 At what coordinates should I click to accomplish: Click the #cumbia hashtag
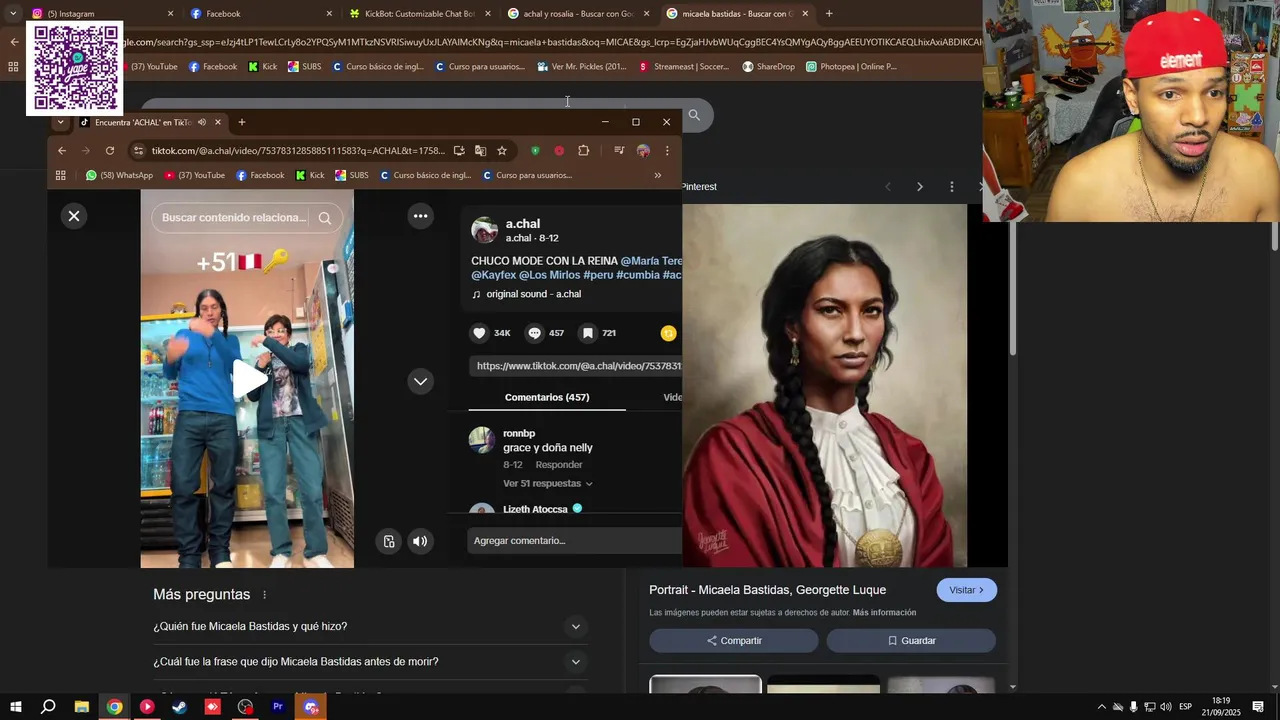(x=638, y=275)
